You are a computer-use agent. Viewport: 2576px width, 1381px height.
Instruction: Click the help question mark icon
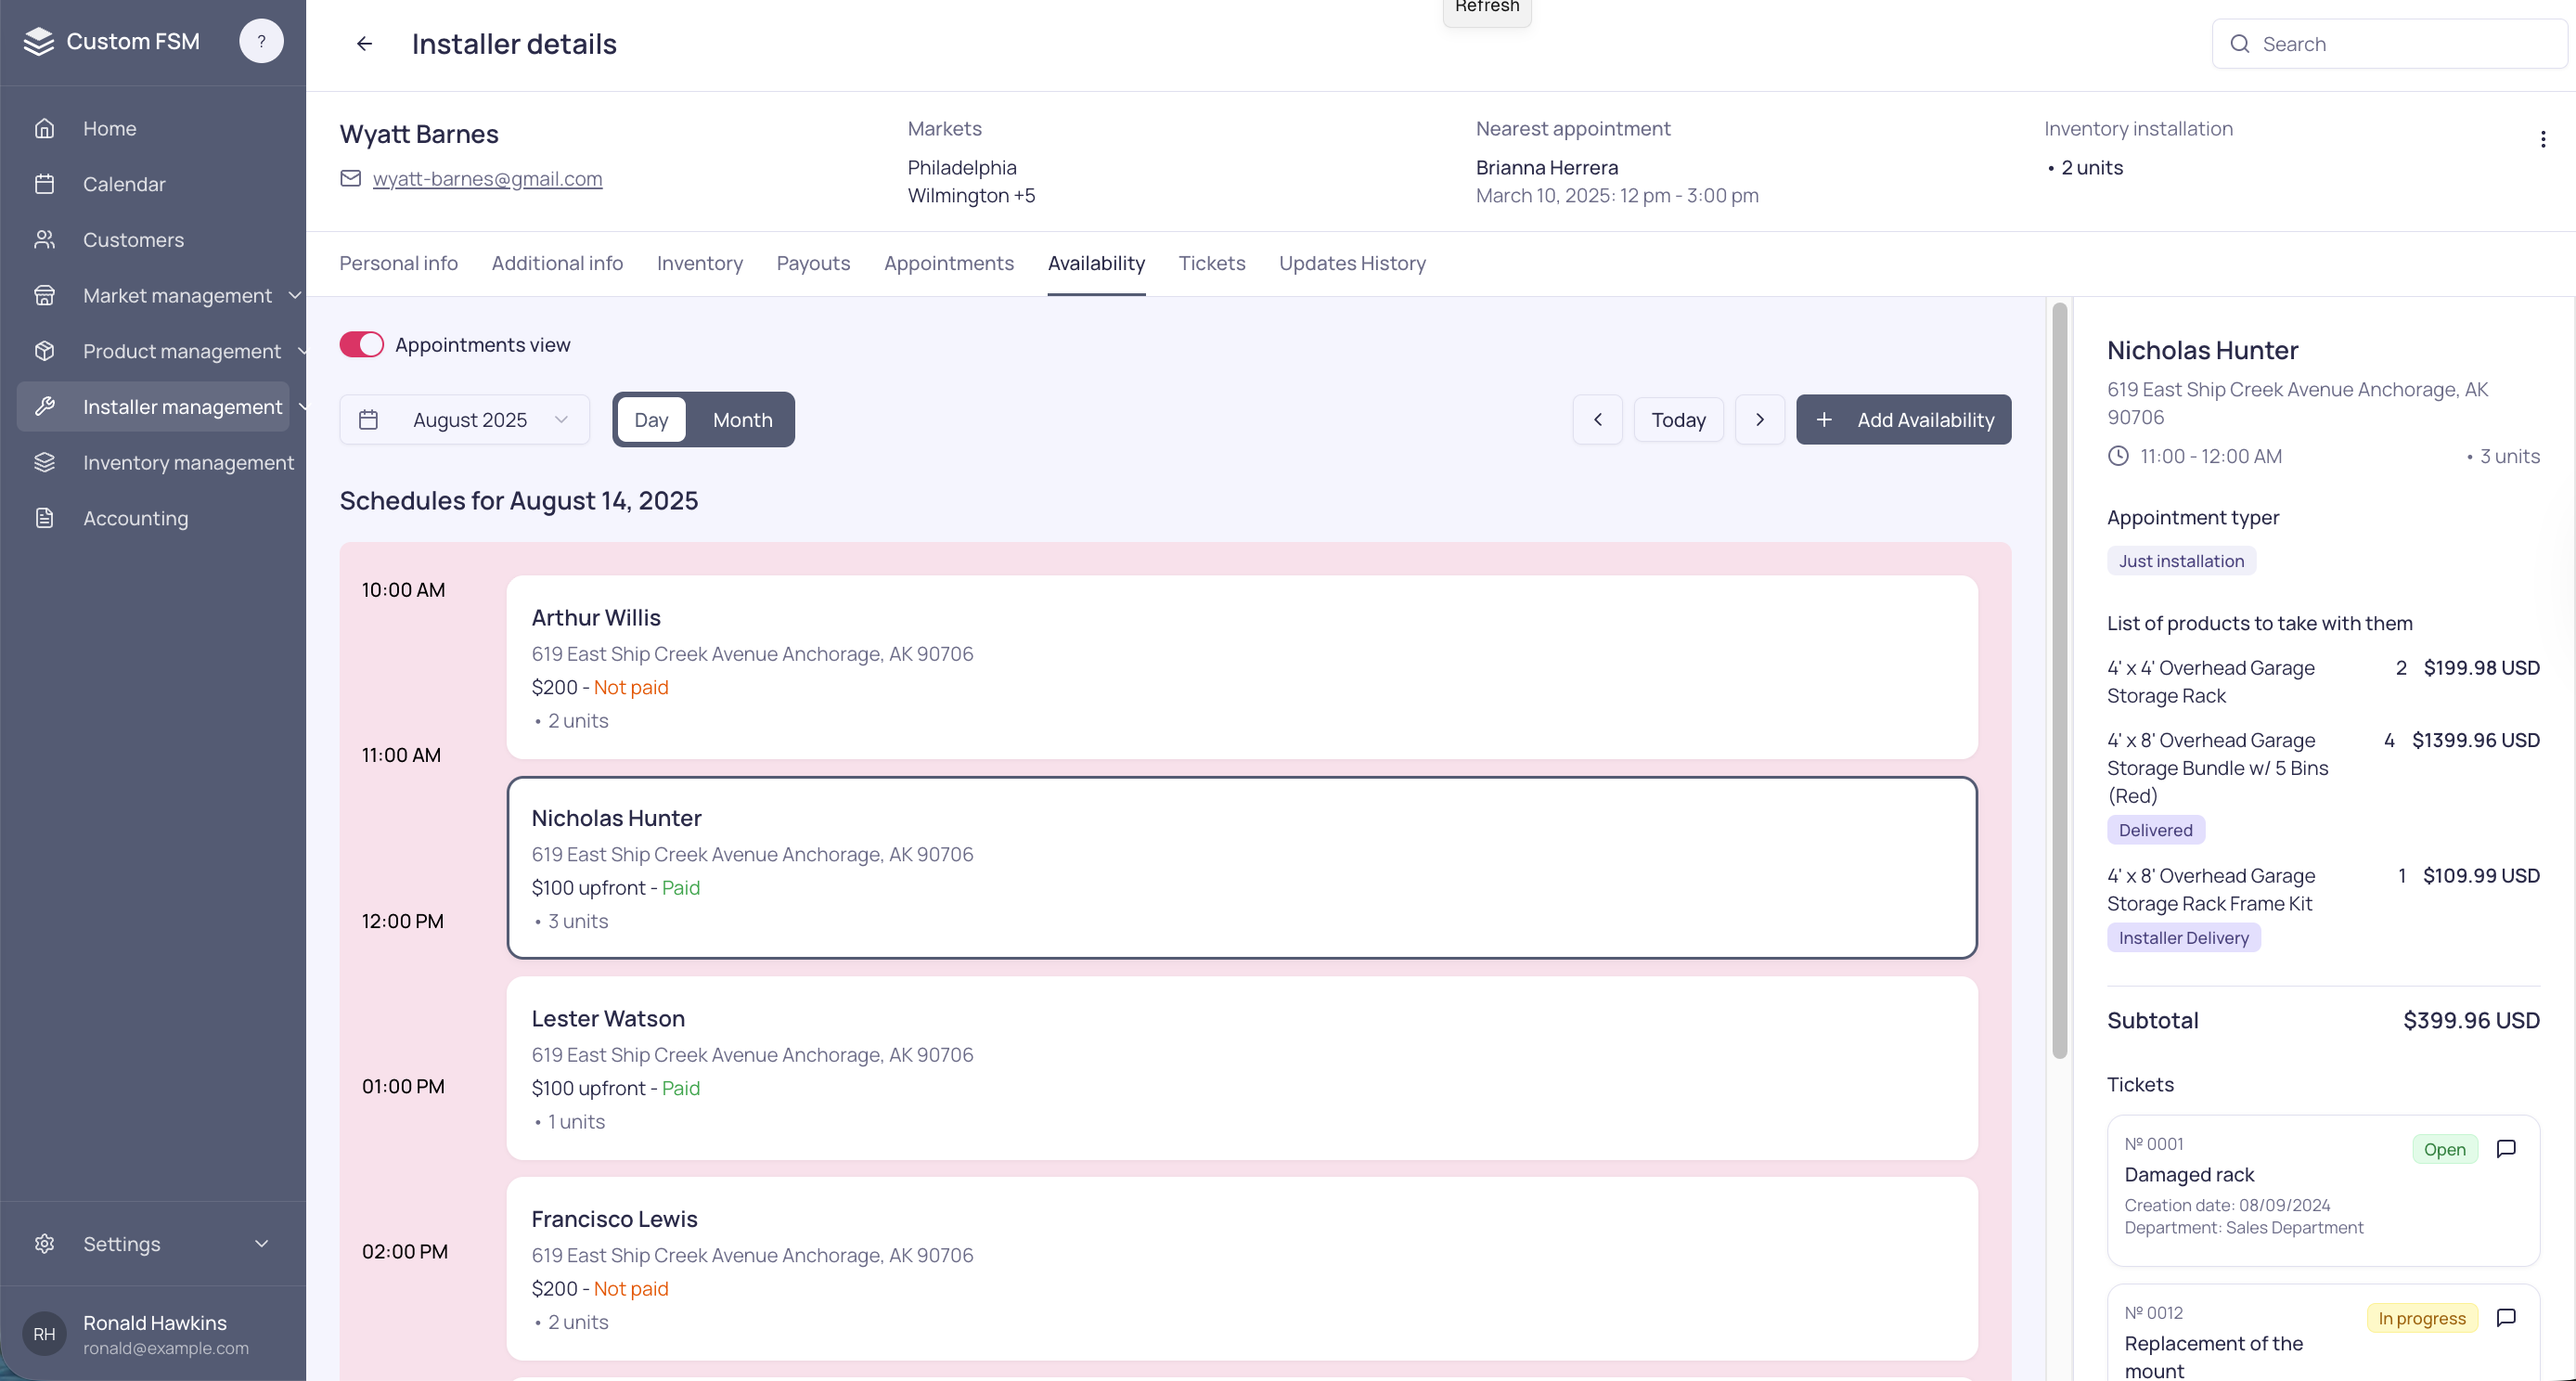(x=261, y=41)
